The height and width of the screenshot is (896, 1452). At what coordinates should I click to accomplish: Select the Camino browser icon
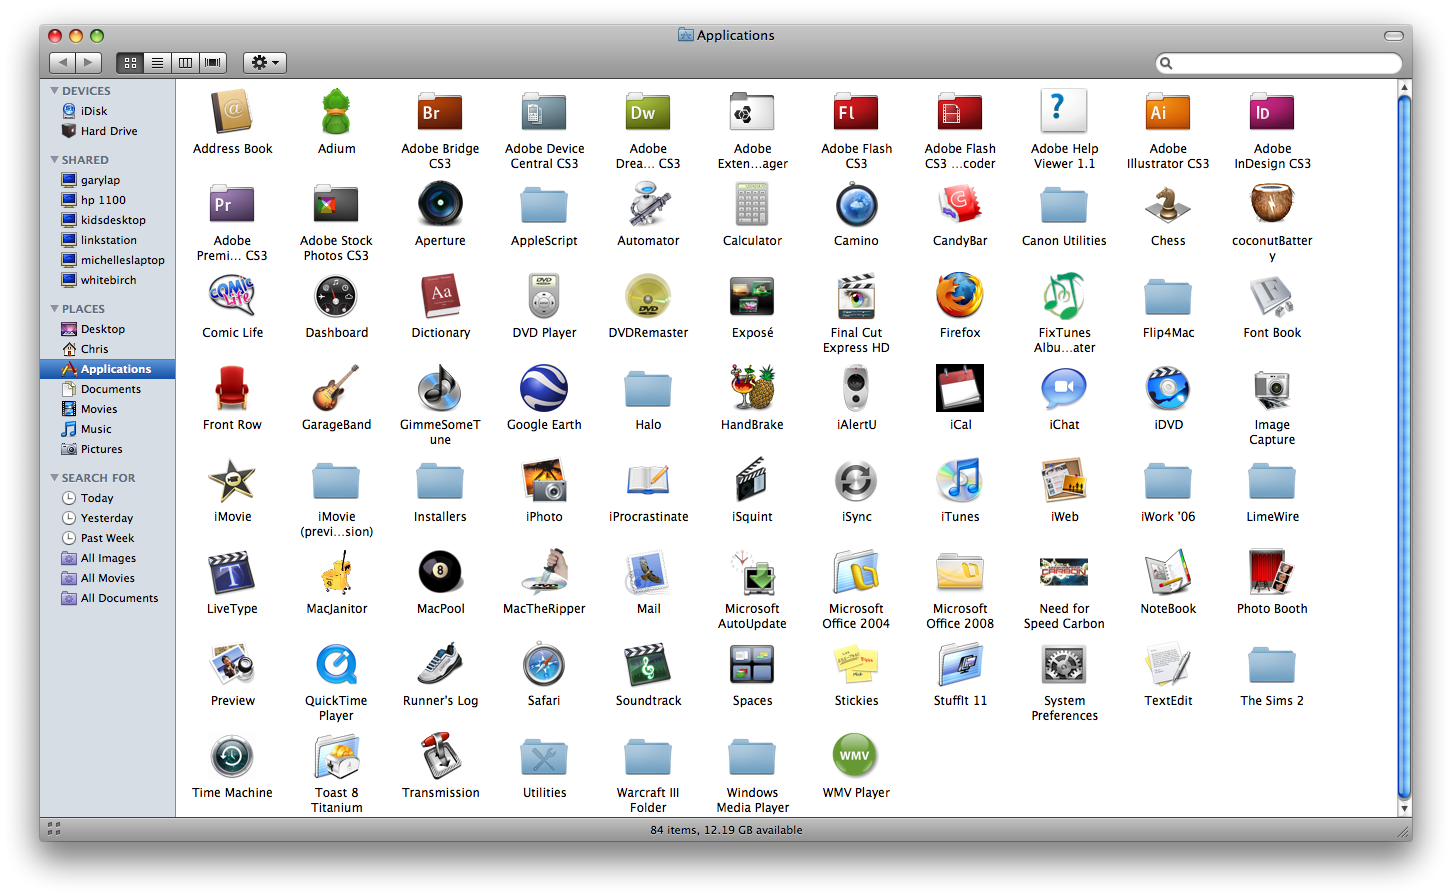pyautogui.click(x=856, y=204)
